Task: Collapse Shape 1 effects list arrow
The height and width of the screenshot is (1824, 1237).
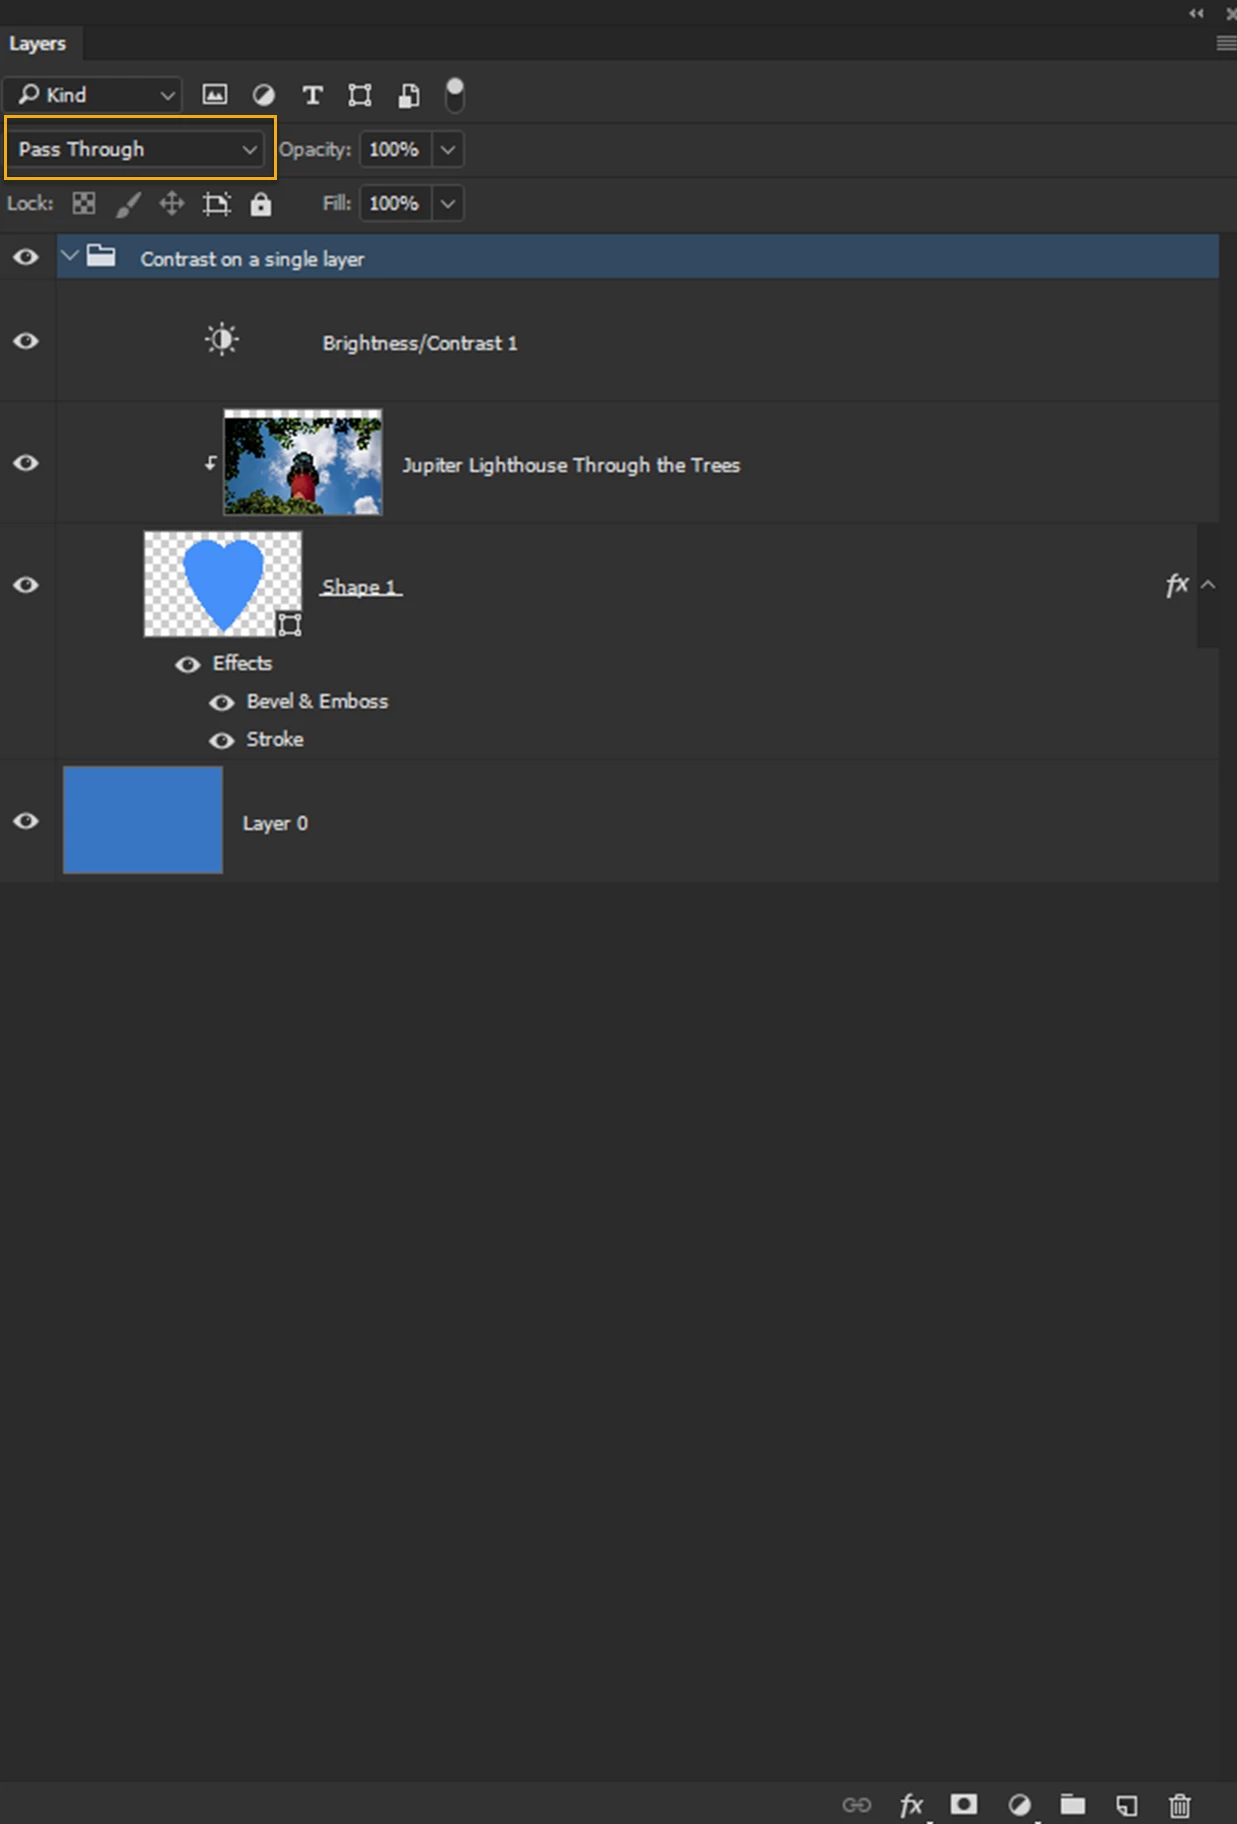Action: point(1208,585)
